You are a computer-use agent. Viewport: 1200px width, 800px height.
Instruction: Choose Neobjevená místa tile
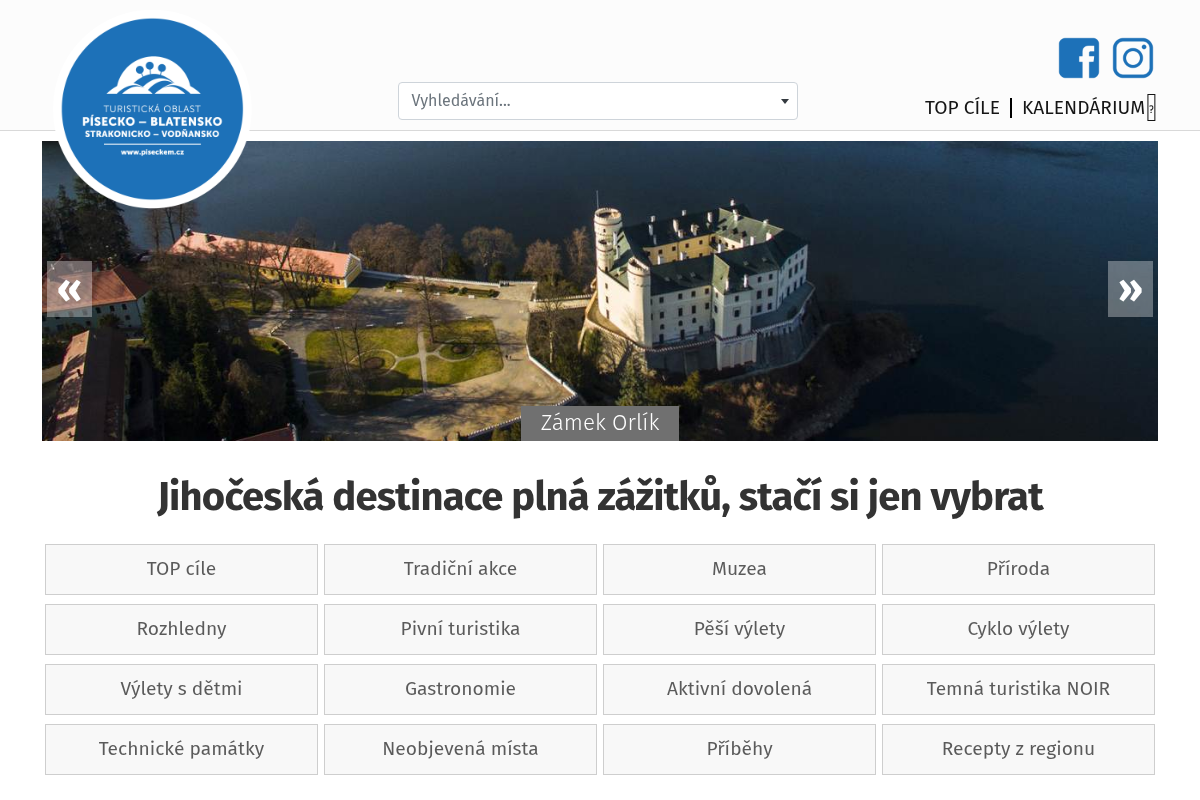pos(460,749)
